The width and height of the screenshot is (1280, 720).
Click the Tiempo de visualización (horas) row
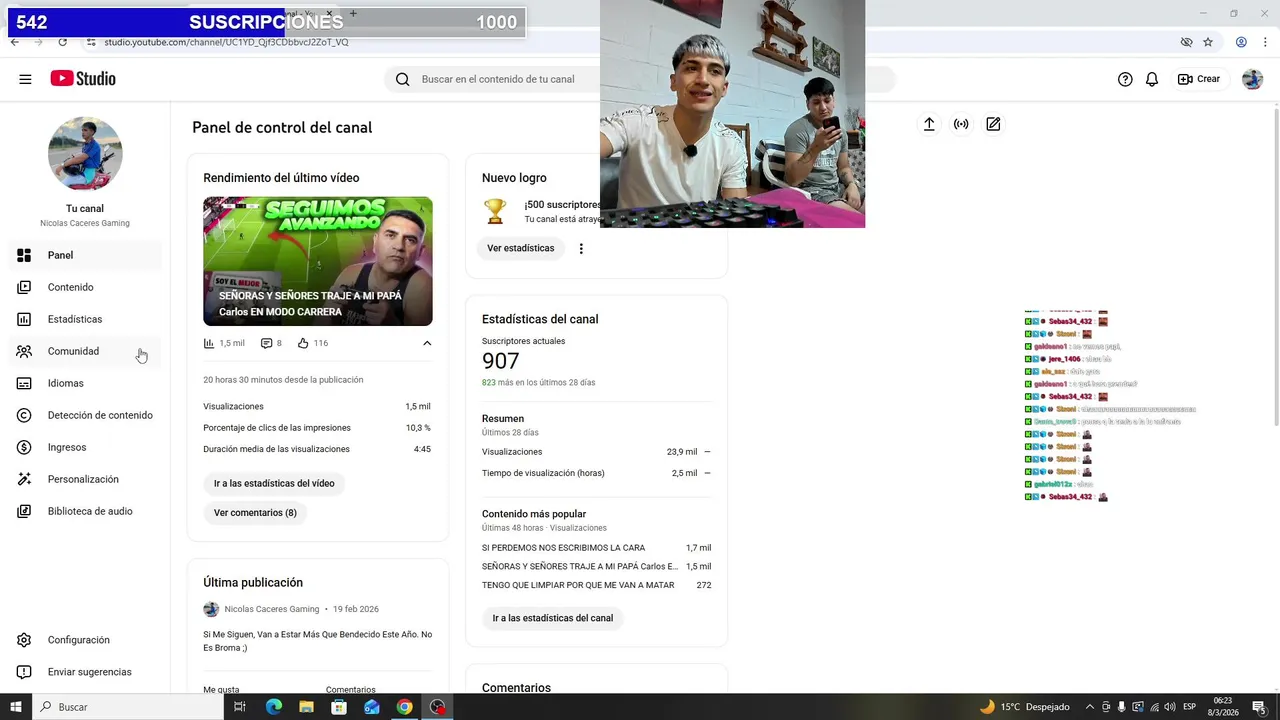pos(596,473)
